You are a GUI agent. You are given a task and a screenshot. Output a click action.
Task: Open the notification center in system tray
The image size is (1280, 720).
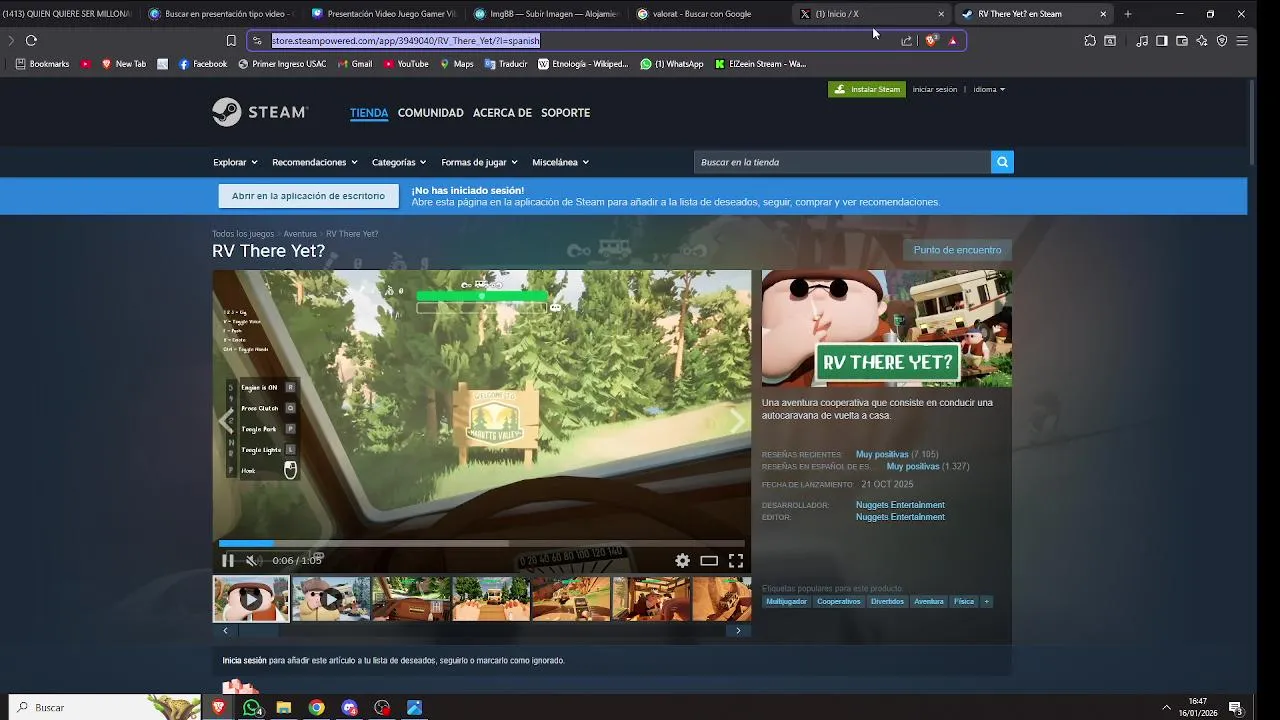[x=1236, y=707]
